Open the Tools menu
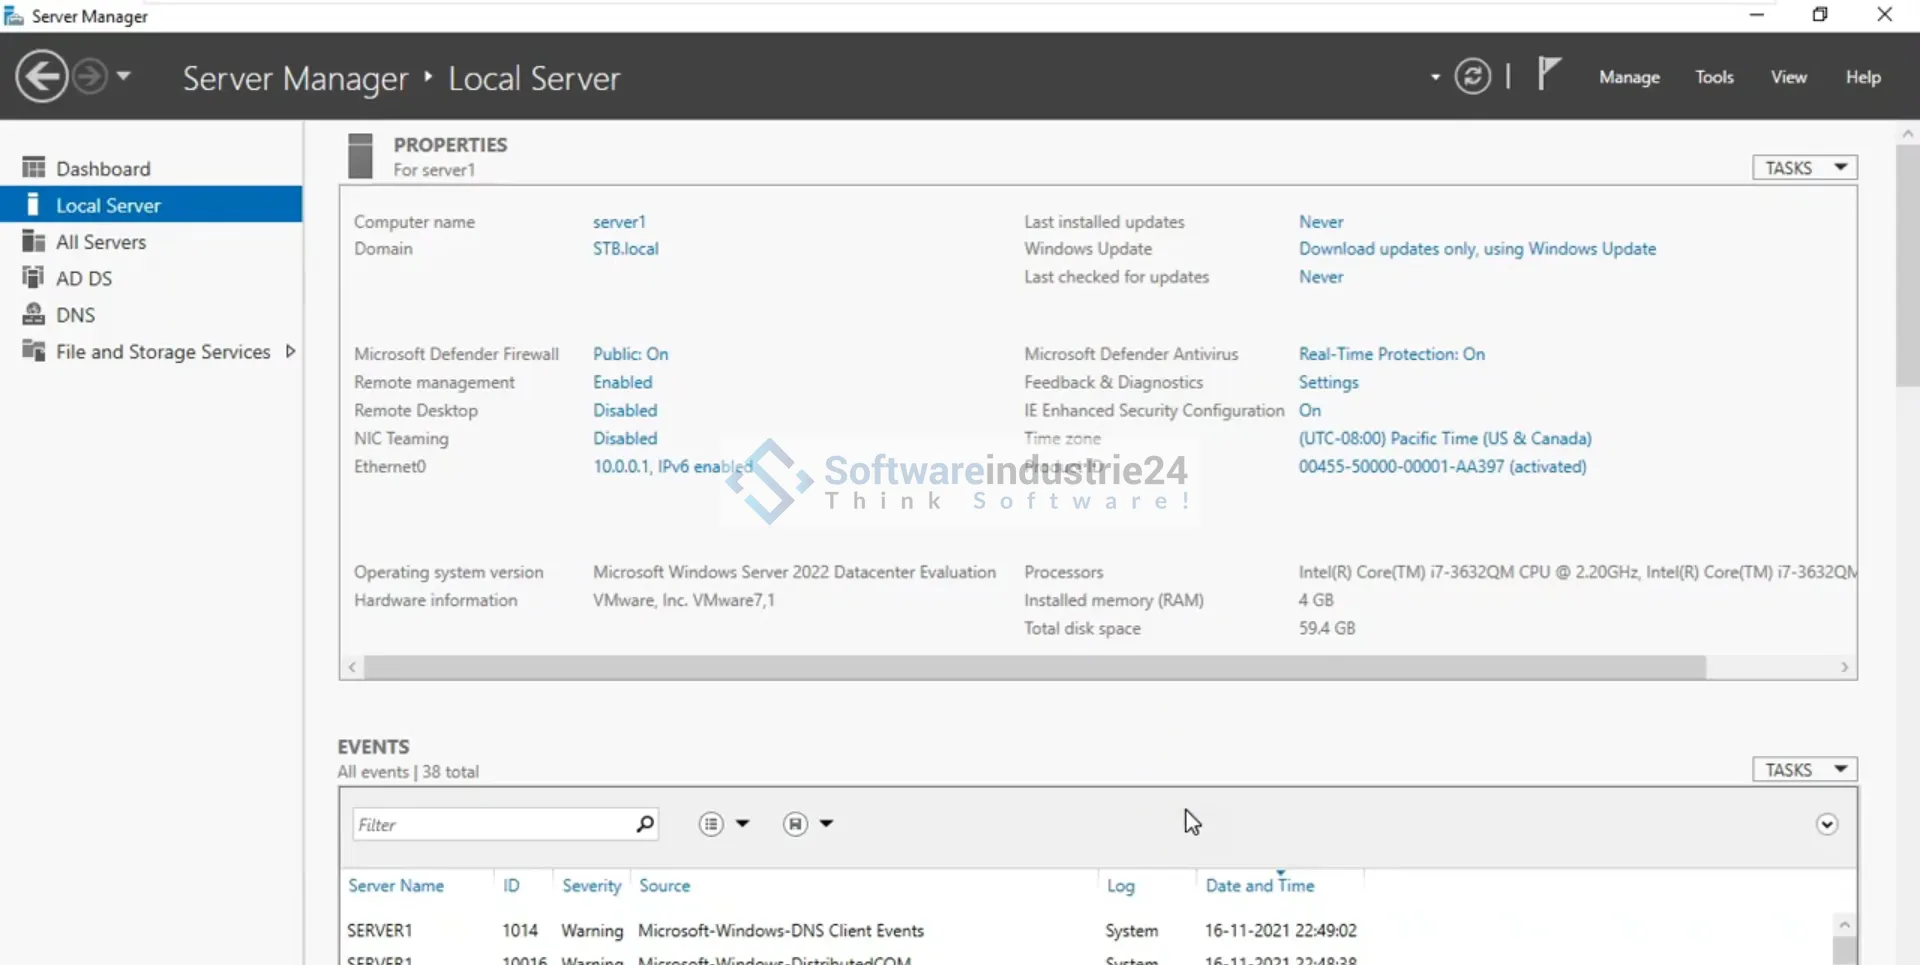1920x965 pixels. point(1713,77)
